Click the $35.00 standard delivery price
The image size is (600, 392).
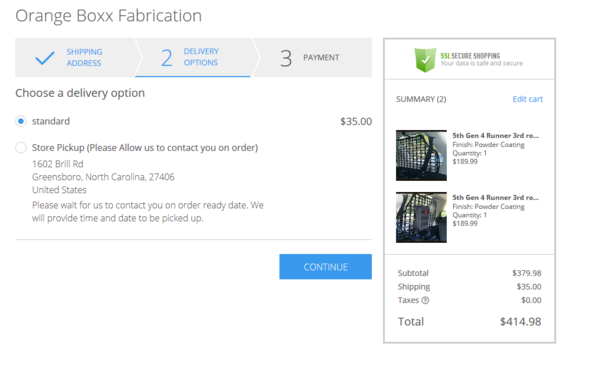(x=356, y=121)
